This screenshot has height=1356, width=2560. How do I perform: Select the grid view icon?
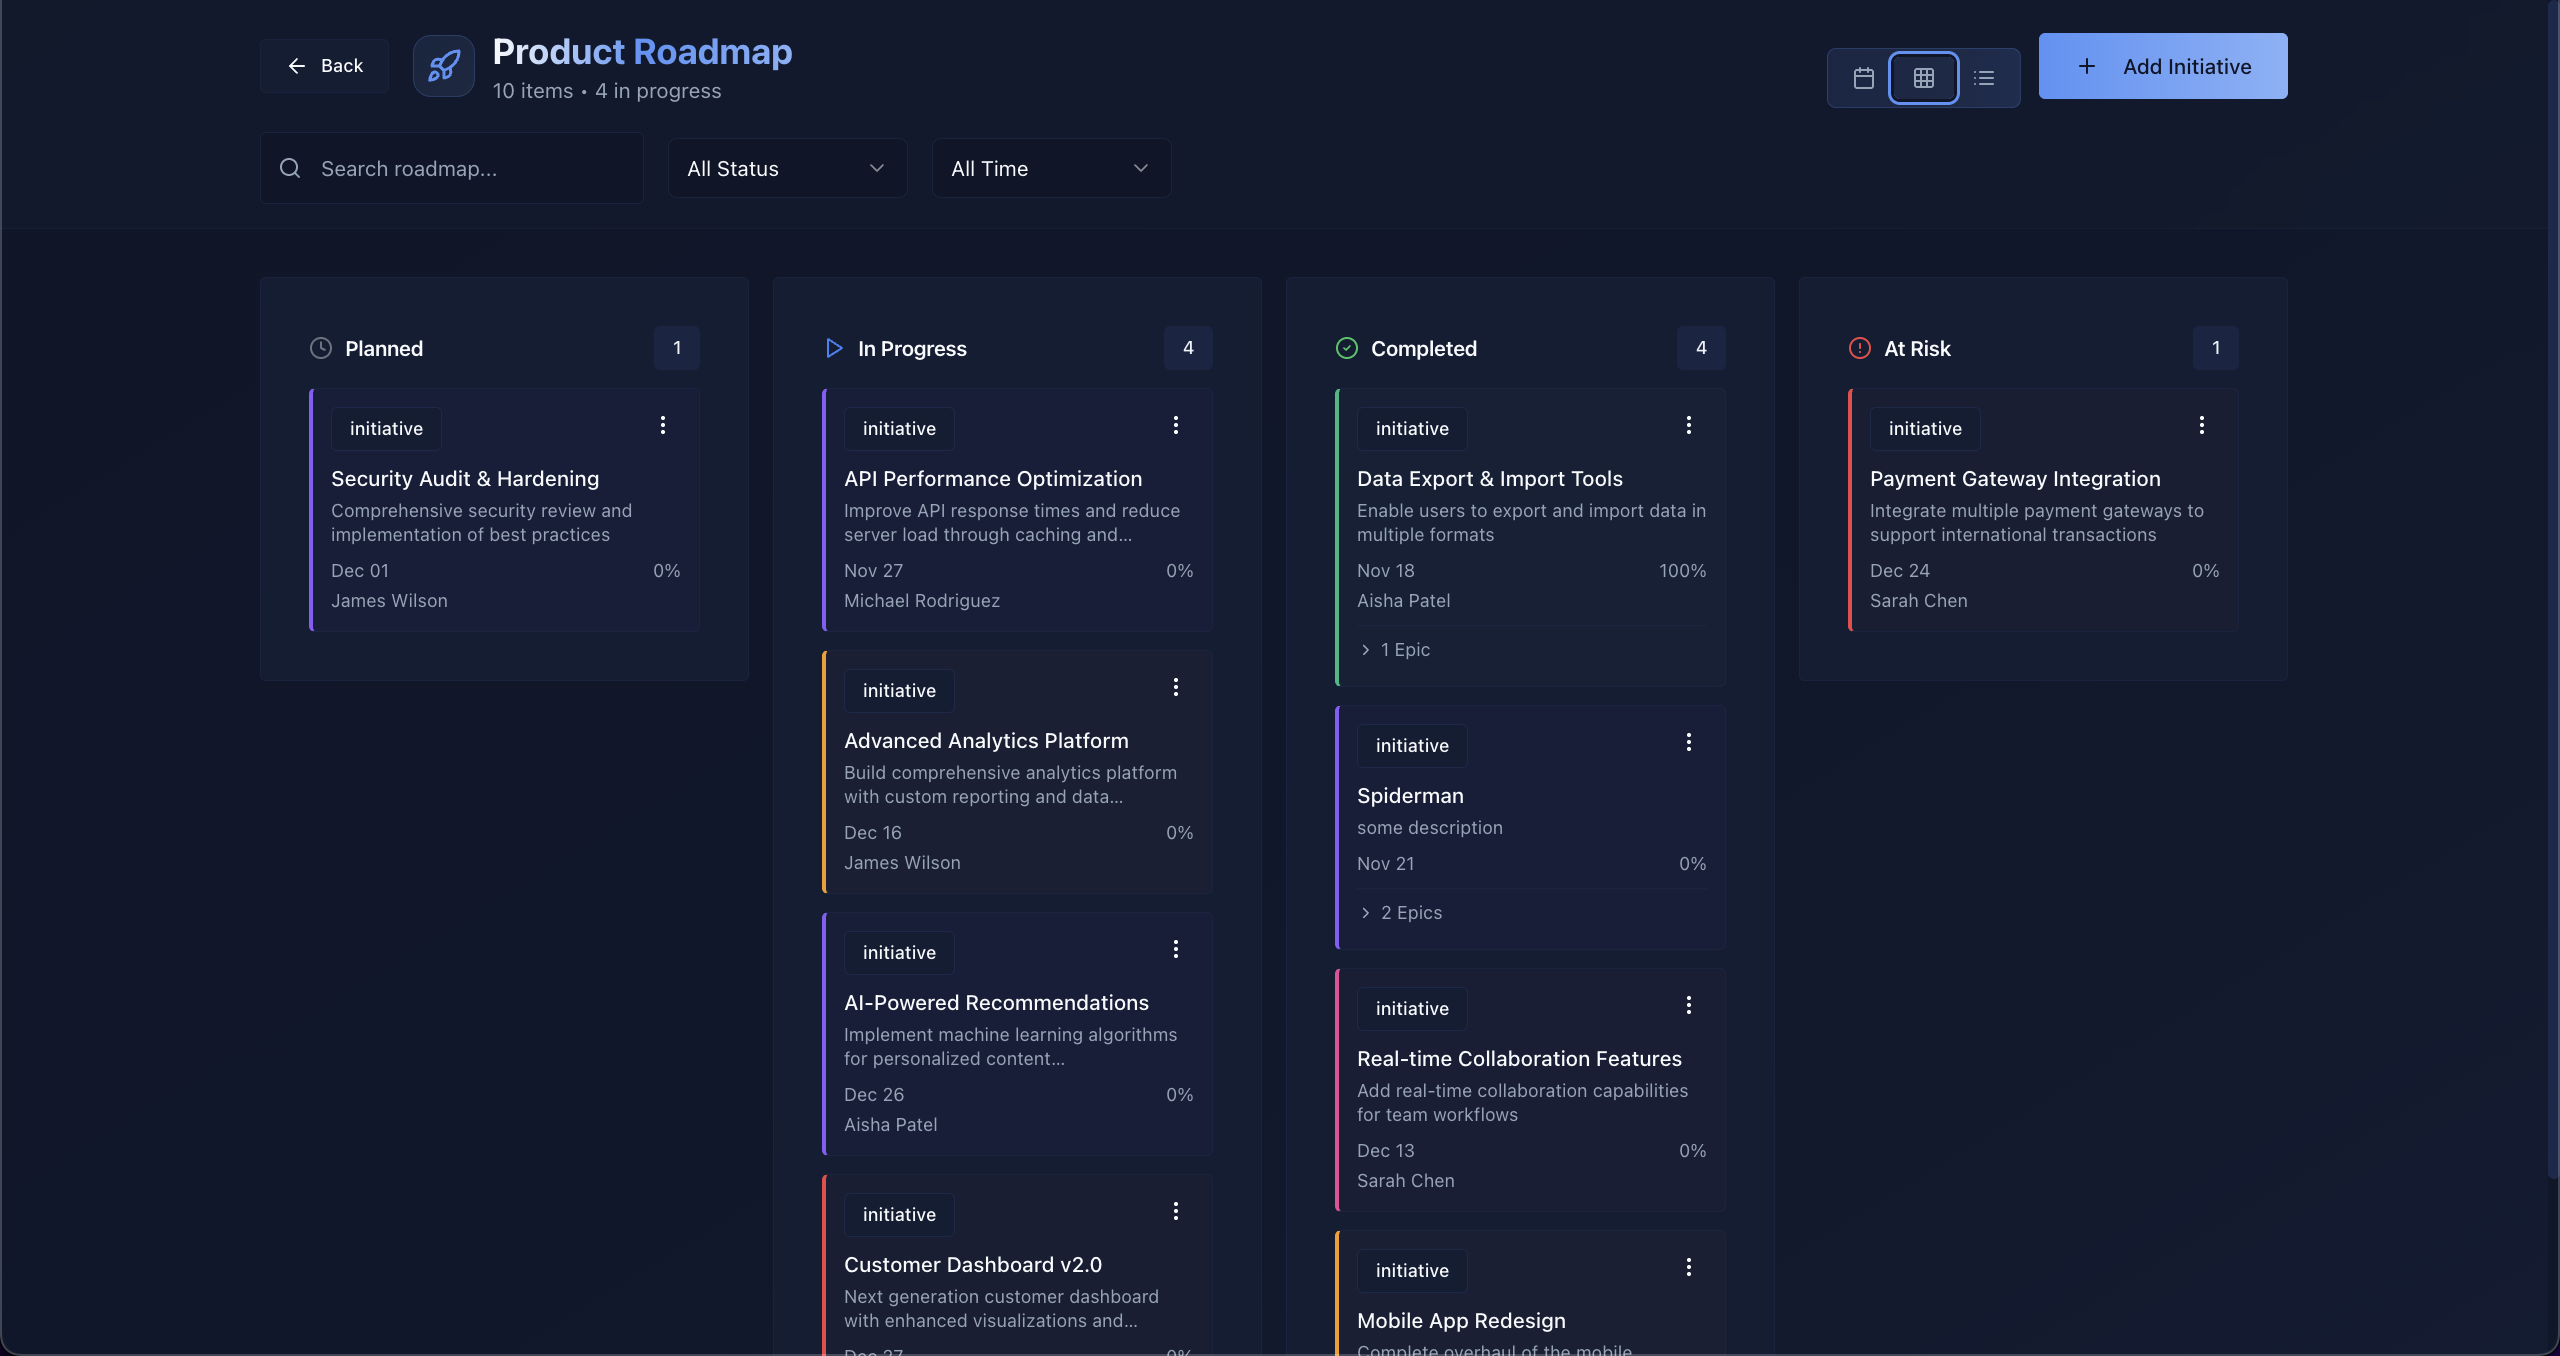pyautogui.click(x=1923, y=77)
